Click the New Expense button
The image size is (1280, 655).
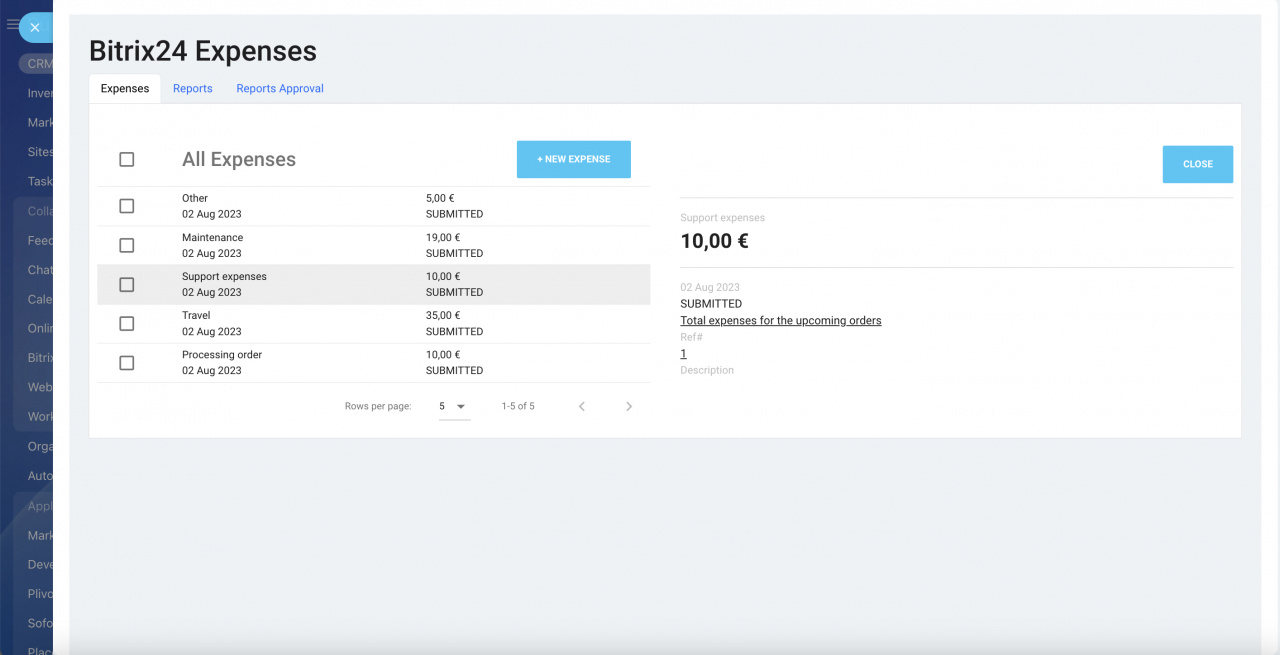pos(574,159)
